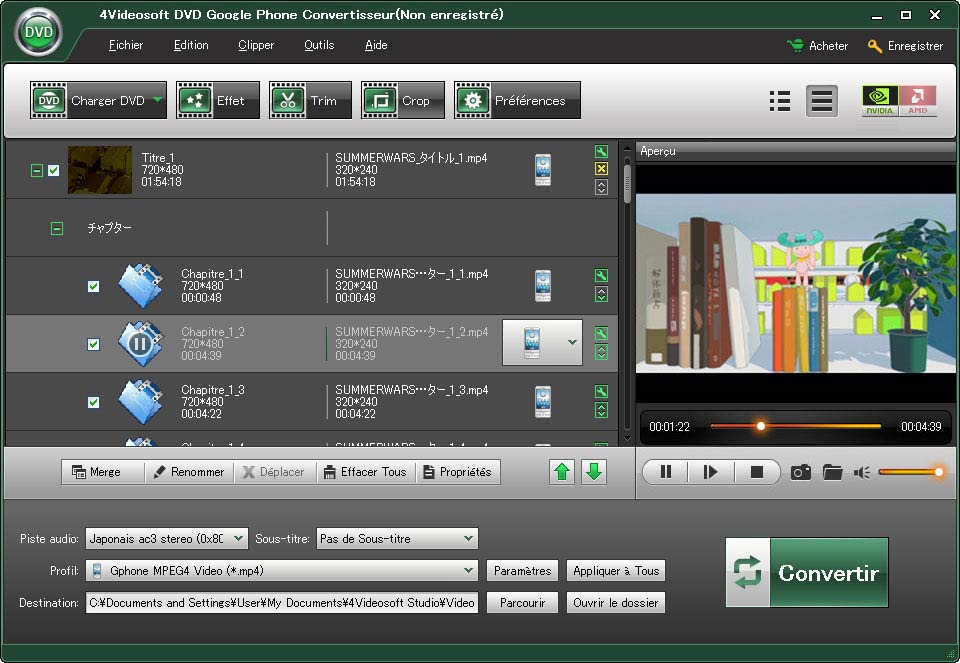Click the Titre_1 wrench settings icon
960x663 pixels.
point(601,152)
